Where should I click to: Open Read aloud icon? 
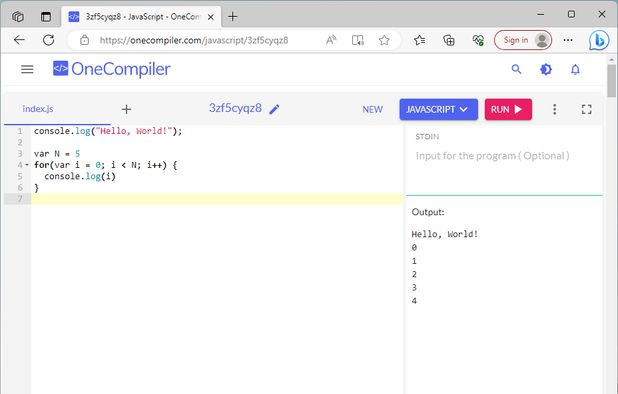[x=331, y=40]
